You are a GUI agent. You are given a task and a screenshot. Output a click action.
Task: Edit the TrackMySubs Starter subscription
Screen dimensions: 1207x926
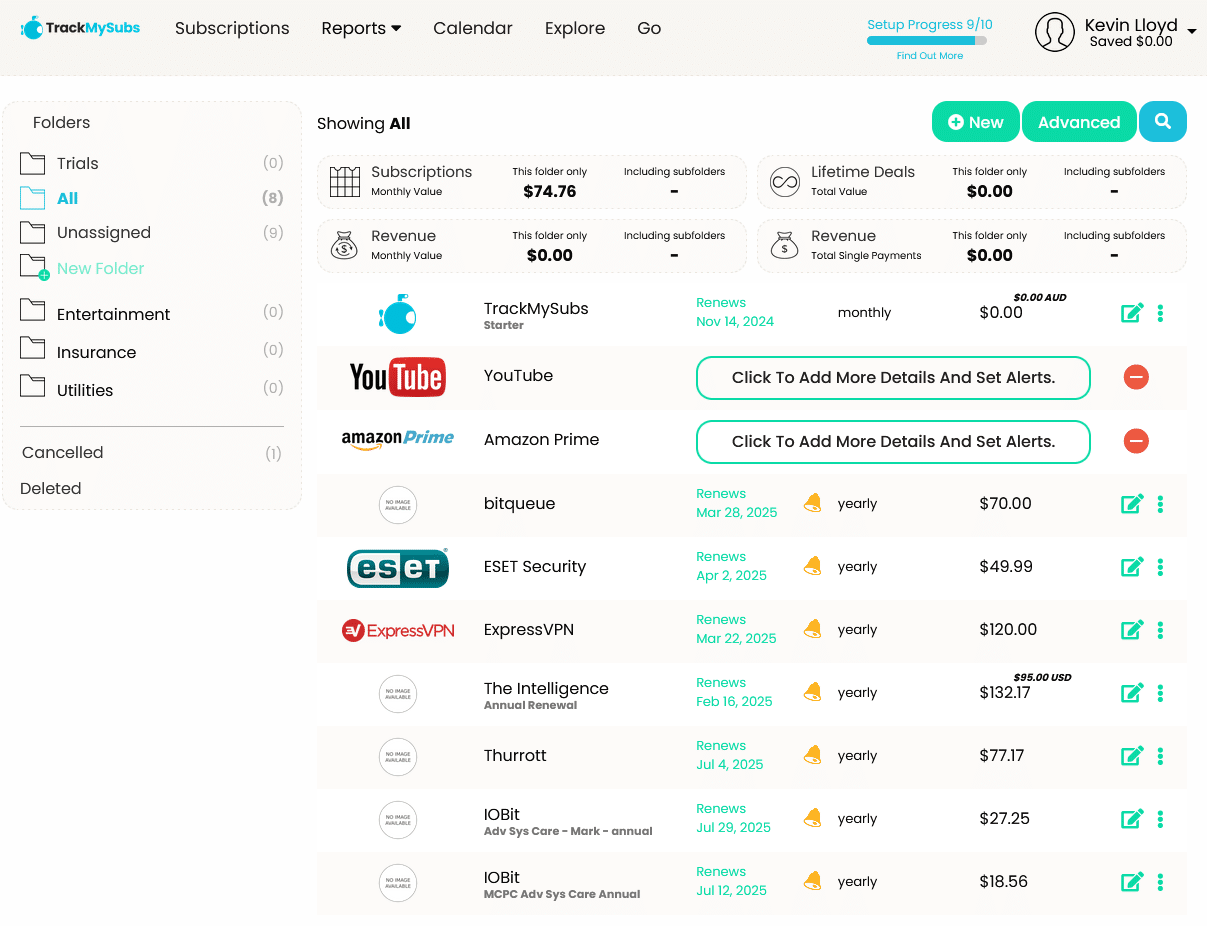click(x=1132, y=313)
